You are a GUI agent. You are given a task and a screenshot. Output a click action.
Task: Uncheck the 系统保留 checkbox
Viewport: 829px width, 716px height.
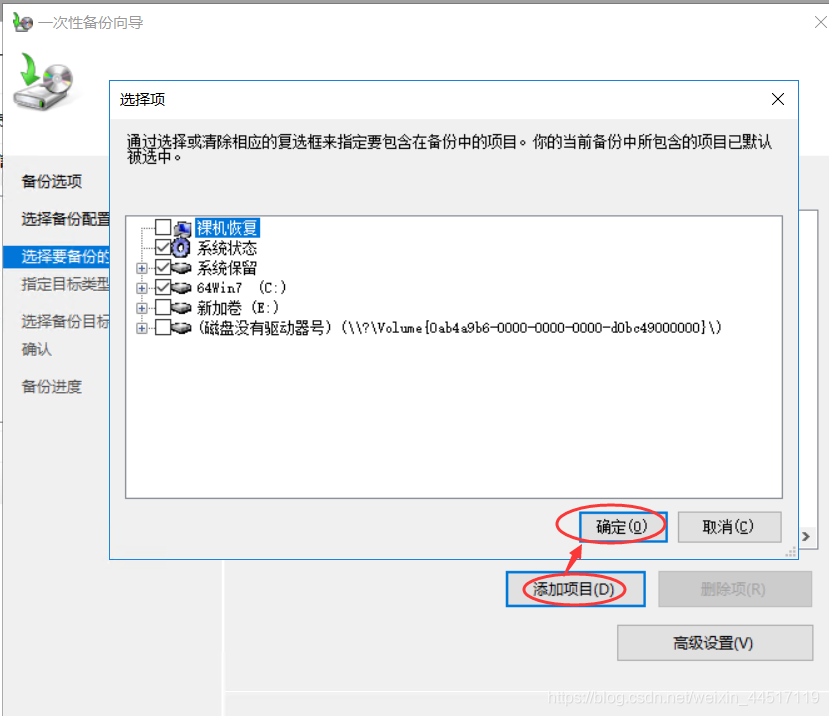163,268
